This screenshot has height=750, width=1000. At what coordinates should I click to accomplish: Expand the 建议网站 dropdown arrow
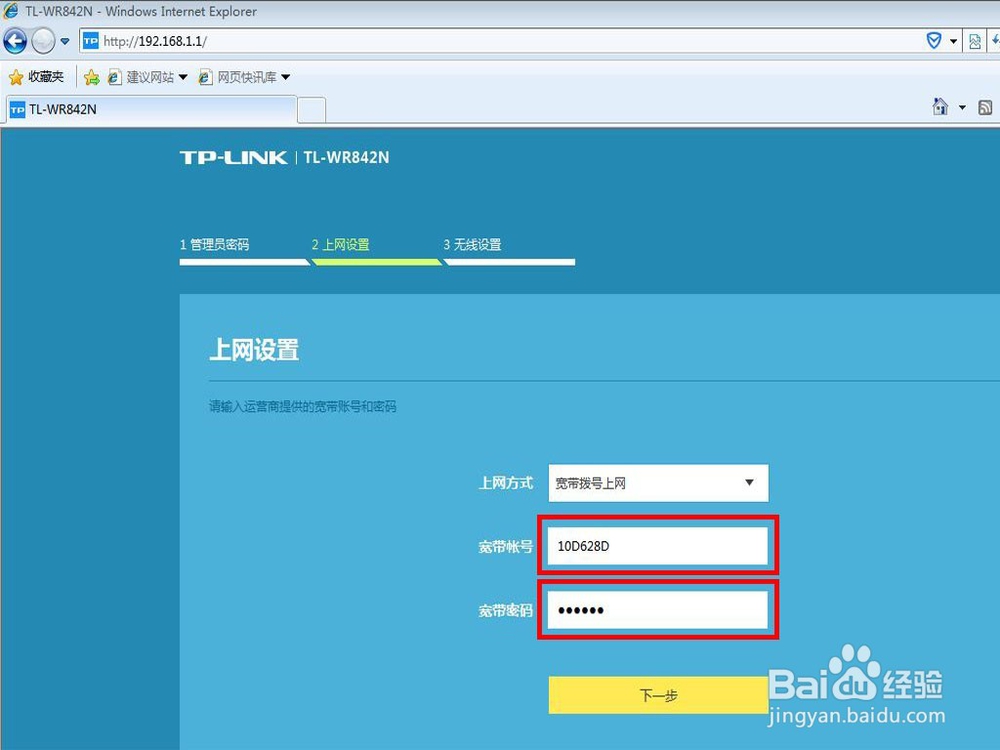183,77
